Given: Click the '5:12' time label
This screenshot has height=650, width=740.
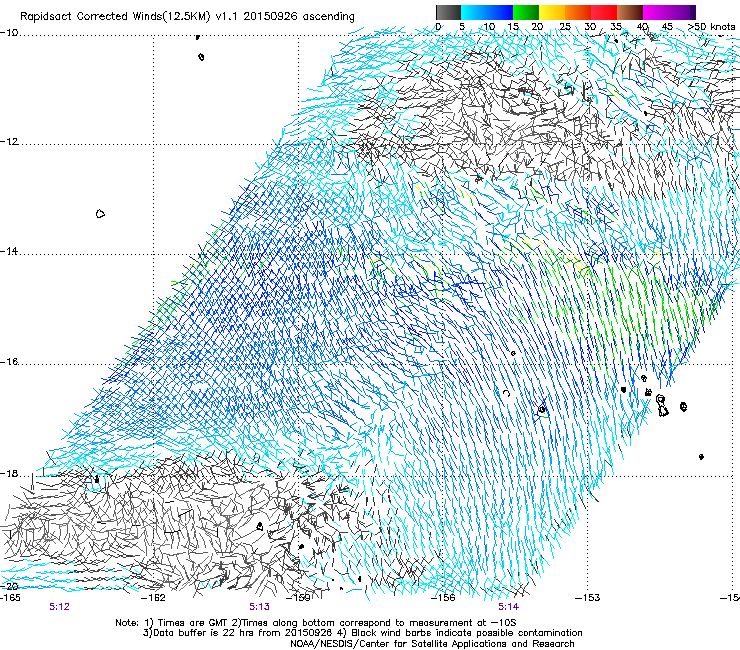Looking at the screenshot, I should click(x=59, y=607).
